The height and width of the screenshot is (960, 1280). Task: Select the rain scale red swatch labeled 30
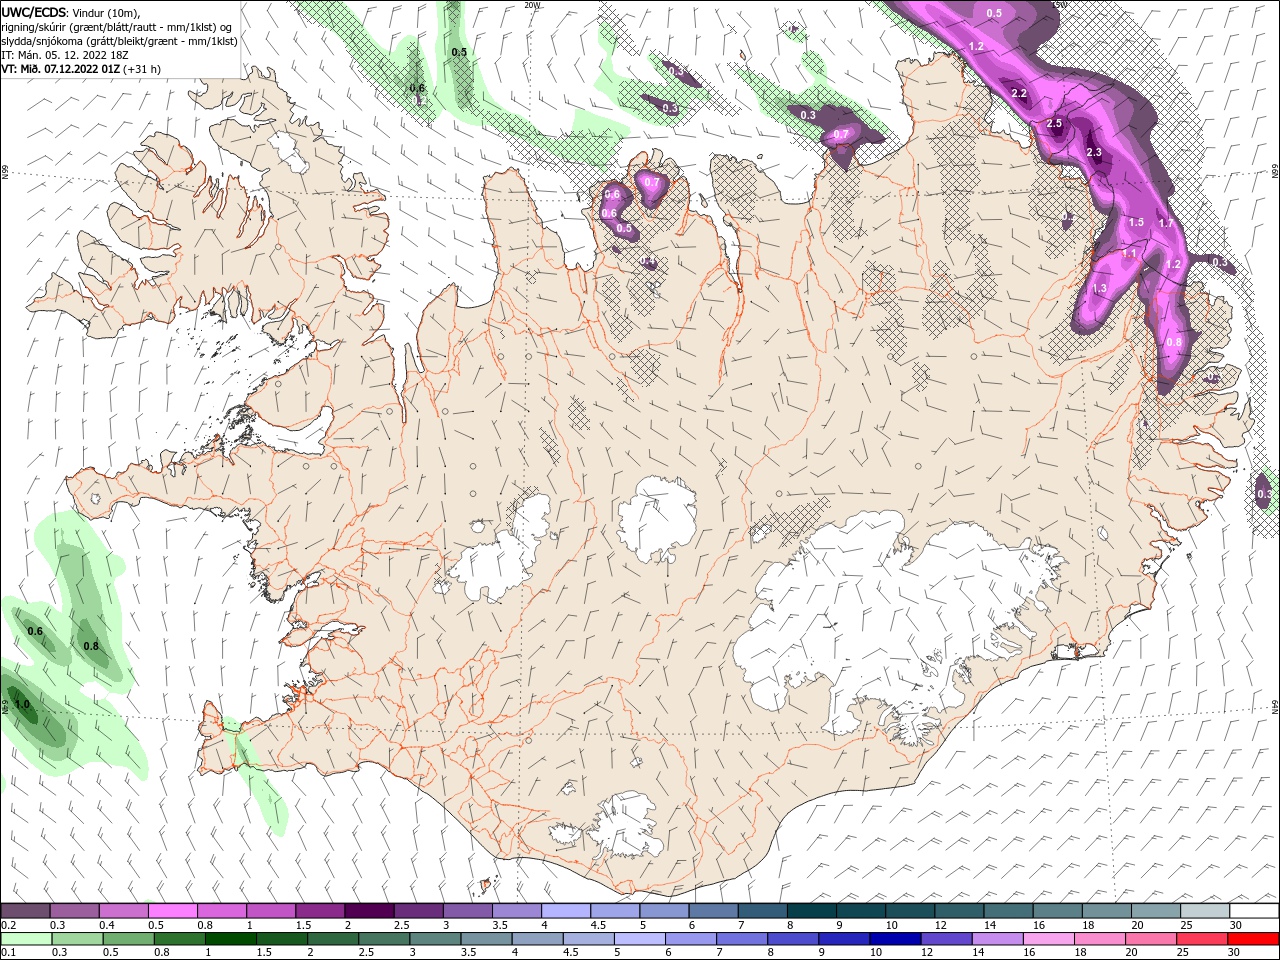(x=1253, y=939)
